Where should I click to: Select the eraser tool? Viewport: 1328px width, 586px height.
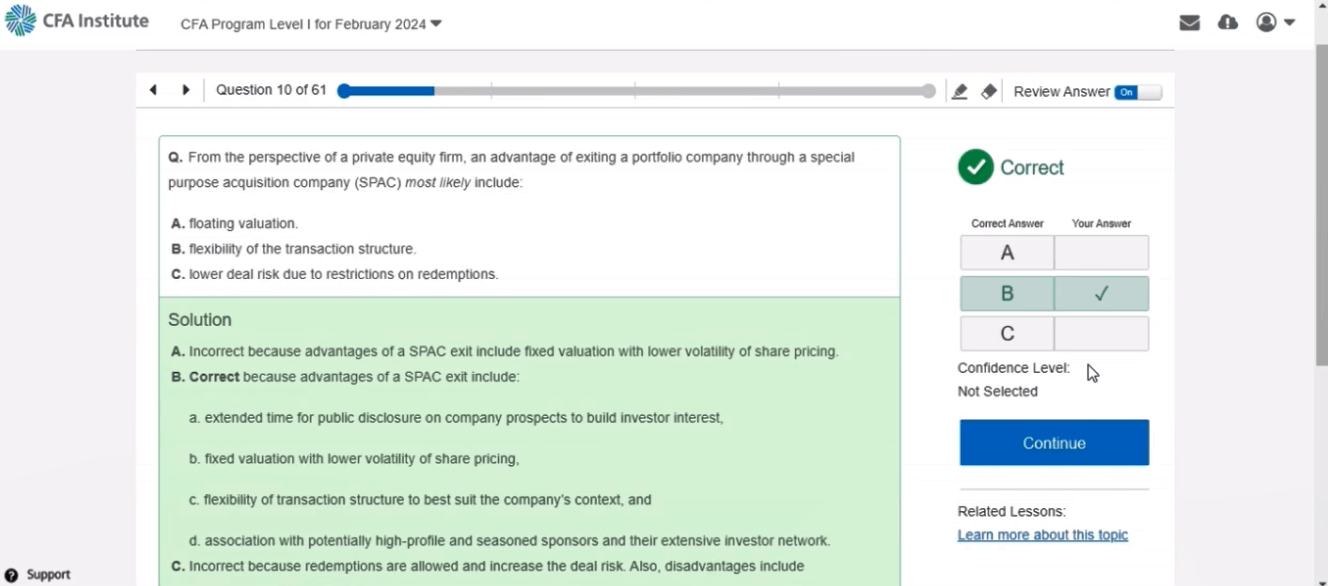pyautogui.click(x=989, y=91)
